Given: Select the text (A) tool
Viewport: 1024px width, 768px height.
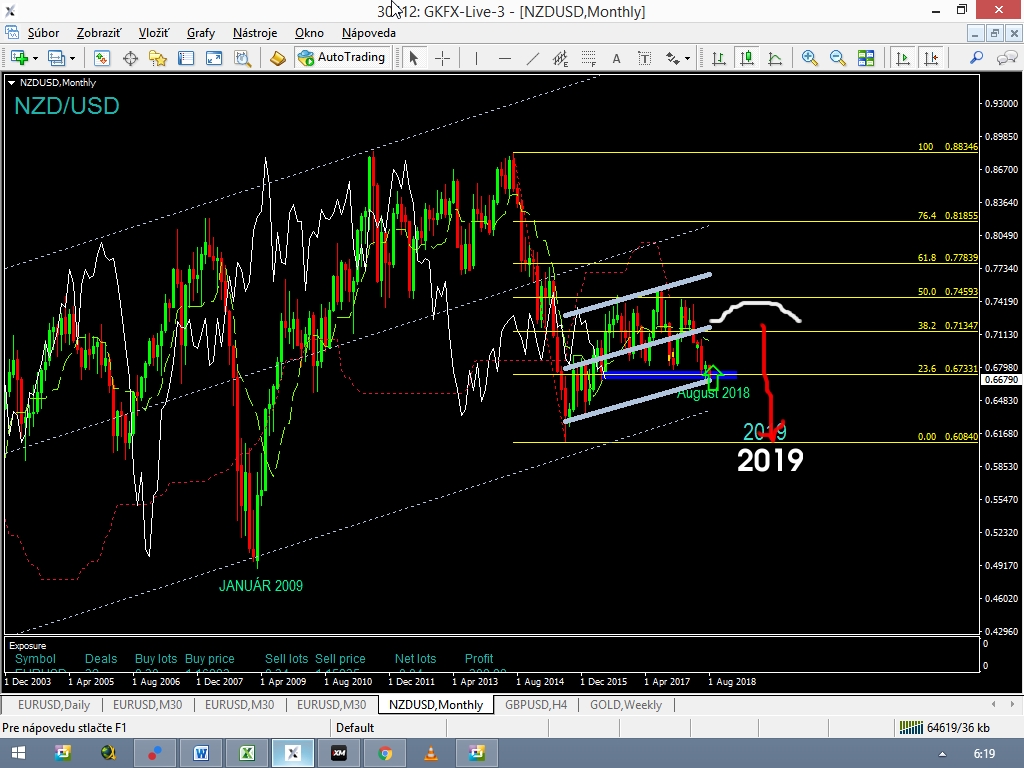Looking at the screenshot, I should click(616, 59).
